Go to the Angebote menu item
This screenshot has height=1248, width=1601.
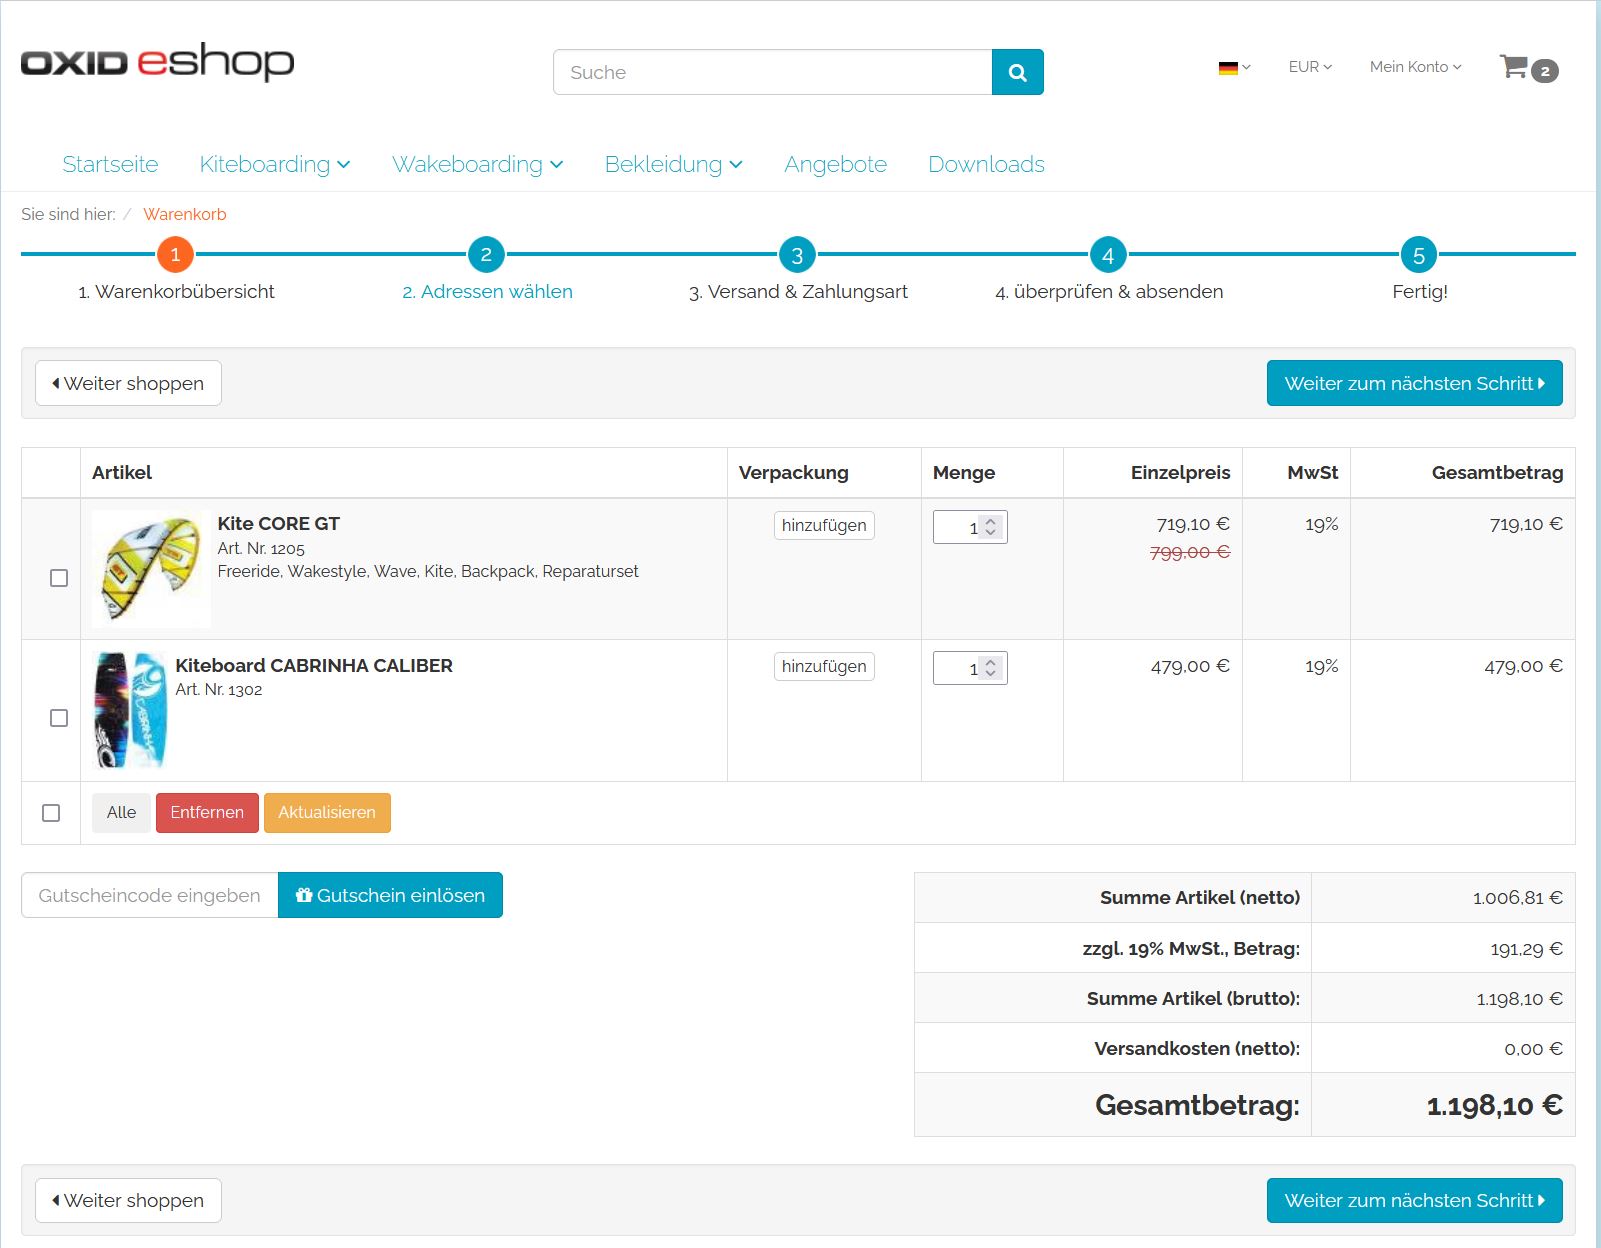[x=835, y=164]
